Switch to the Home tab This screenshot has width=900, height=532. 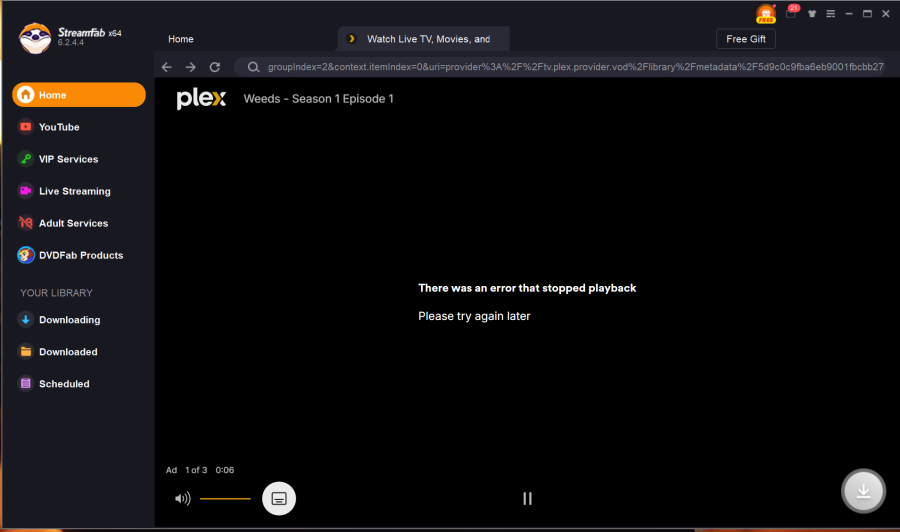click(181, 39)
